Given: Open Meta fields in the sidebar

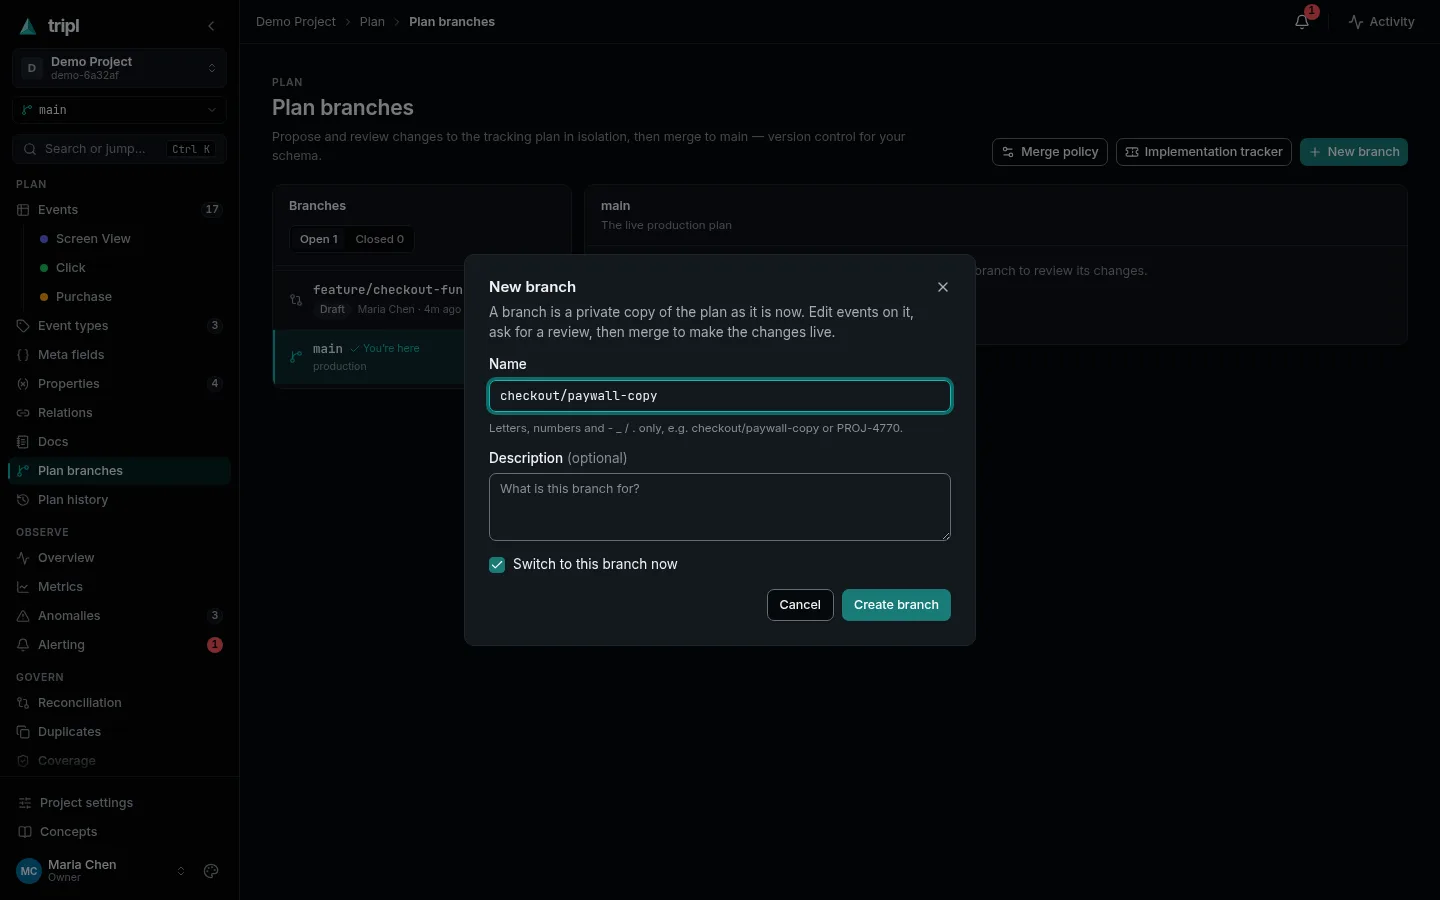Looking at the screenshot, I should (120, 355).
